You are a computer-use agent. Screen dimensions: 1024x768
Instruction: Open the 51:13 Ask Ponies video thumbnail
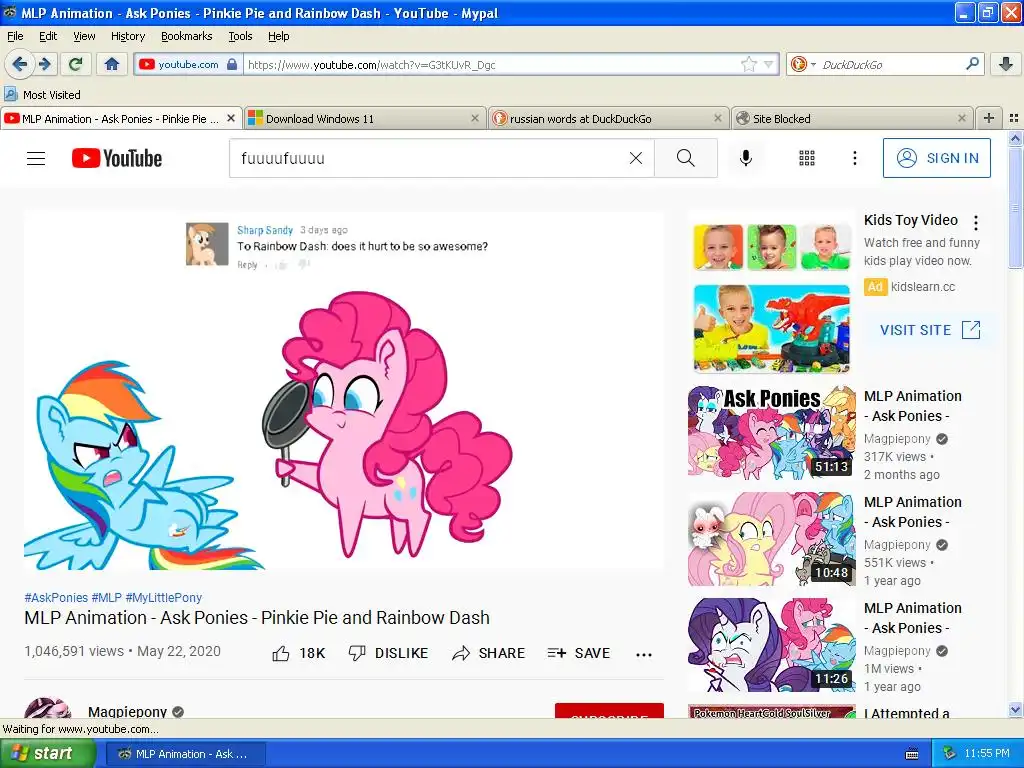tap(771, 432)
